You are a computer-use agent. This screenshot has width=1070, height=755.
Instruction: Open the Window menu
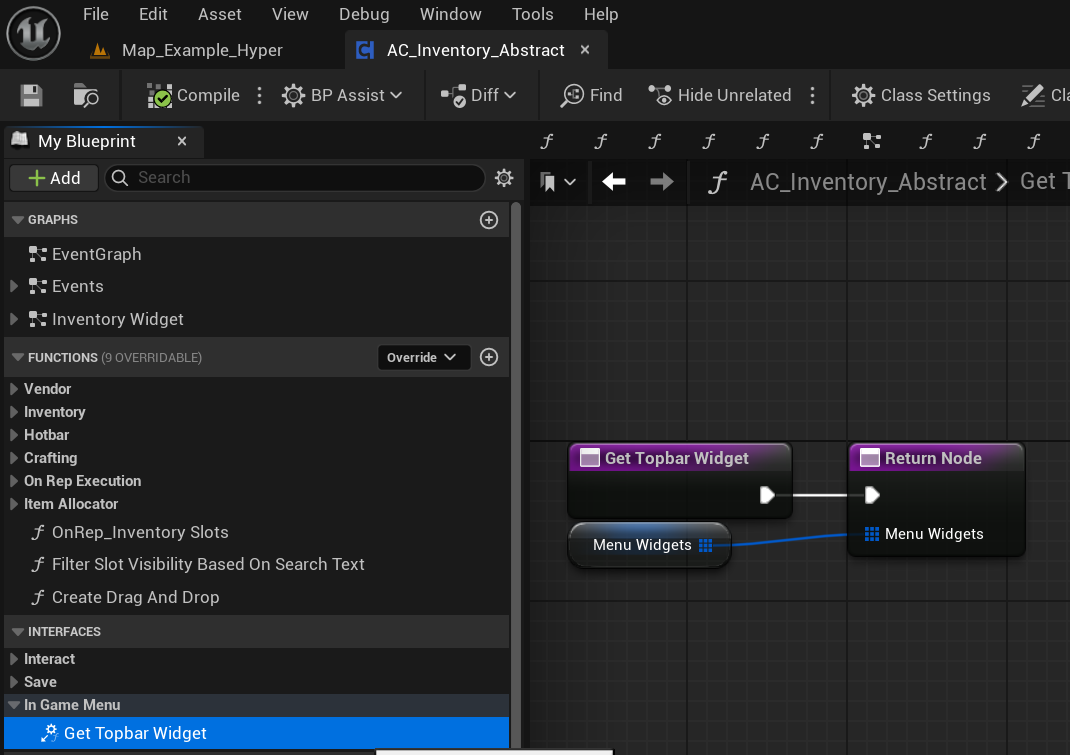point(450,14)
